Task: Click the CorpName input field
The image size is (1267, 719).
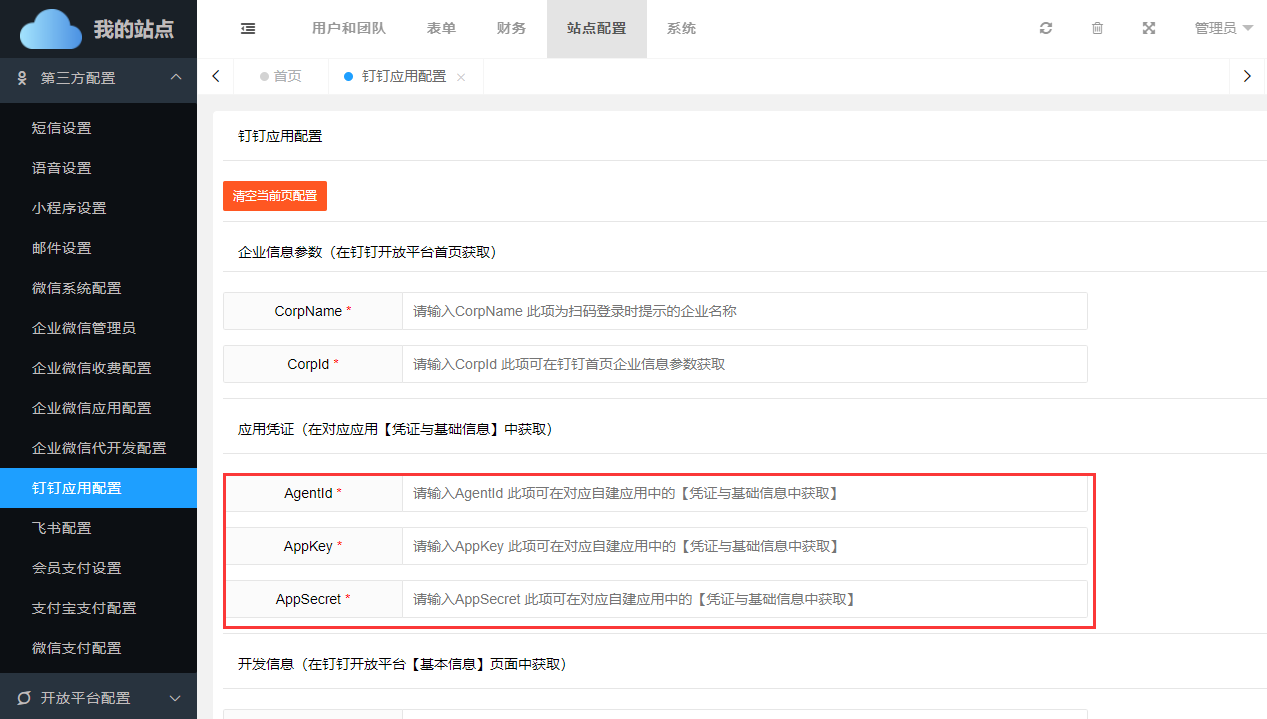Action: pyautogui.click(x=744, y=311)
